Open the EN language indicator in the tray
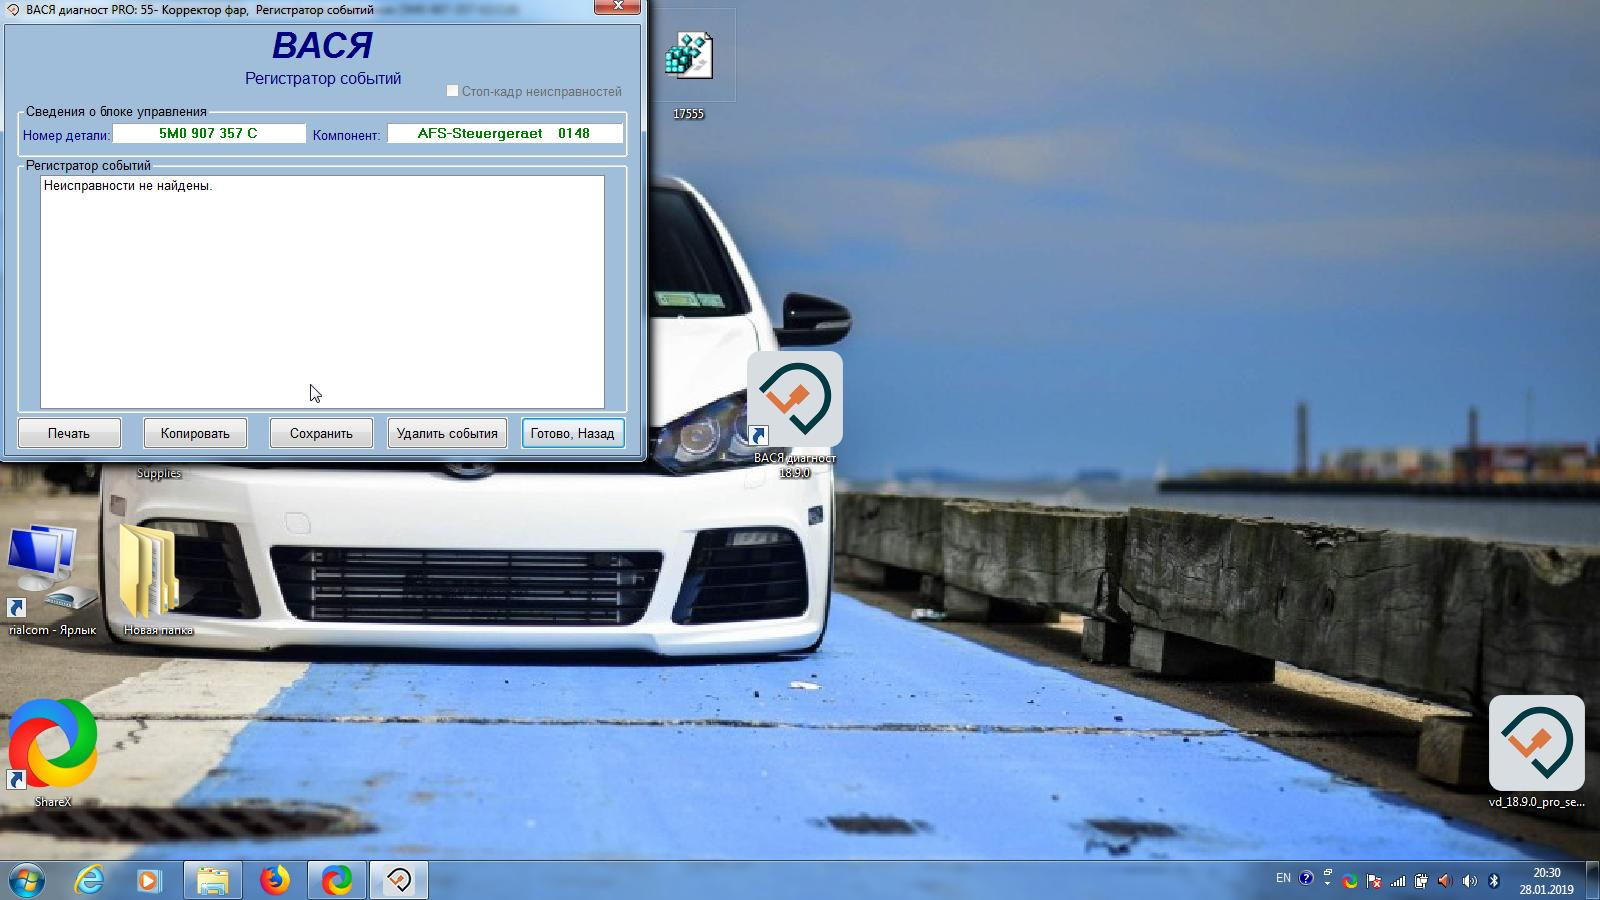The width and height of the screenshot is (1600, 900). (x=1283, y=878)
